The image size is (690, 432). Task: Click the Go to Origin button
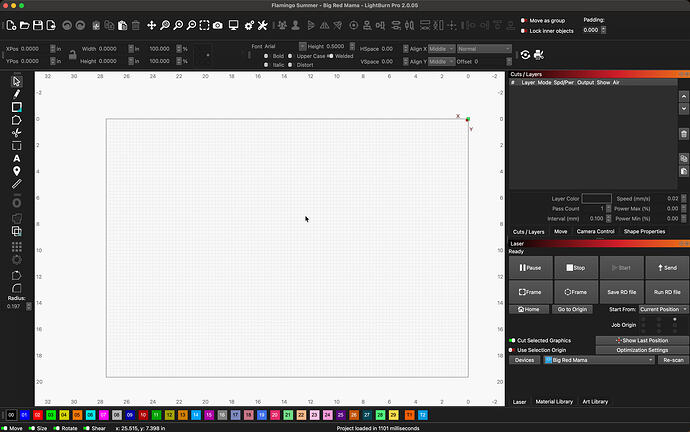coord(572,309)
